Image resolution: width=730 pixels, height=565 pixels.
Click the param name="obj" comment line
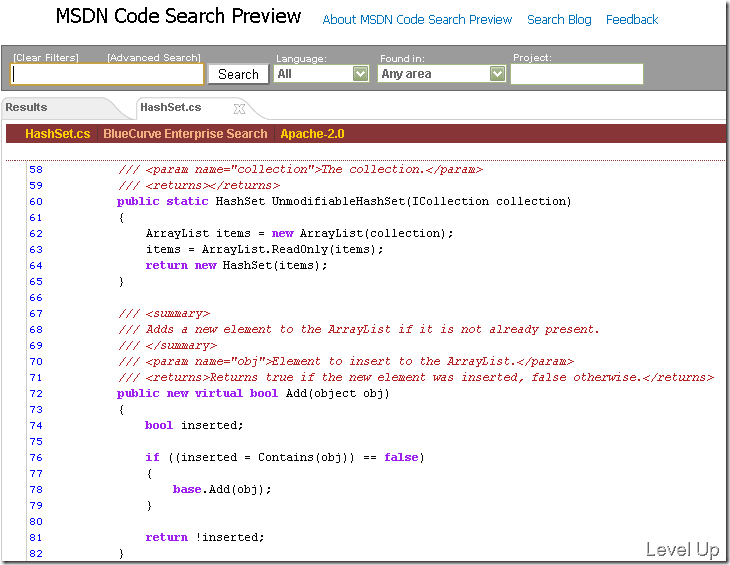pyautogui.click(x=346, y=362)
